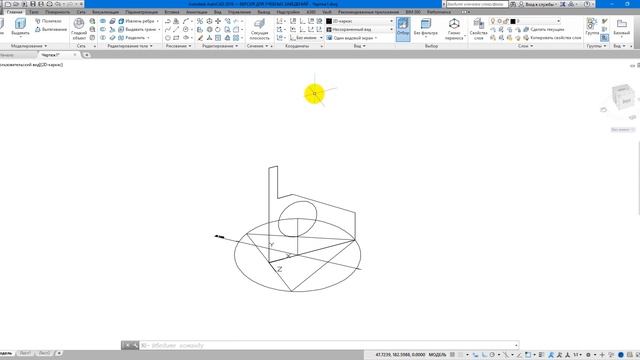Toggle ortho mode in status bar
The width and height of the screenshot is (640, 360).
484,355
